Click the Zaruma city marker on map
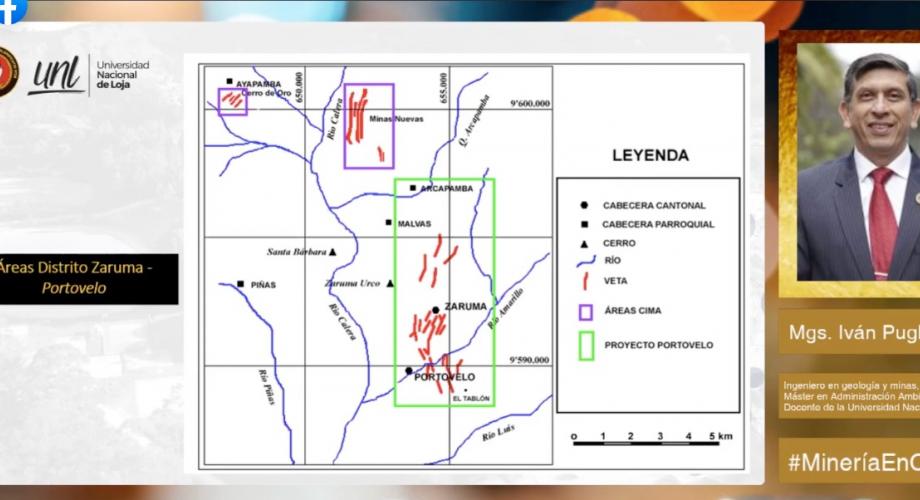The height and width of the screenshot is (500, 920). pos(436,309)
